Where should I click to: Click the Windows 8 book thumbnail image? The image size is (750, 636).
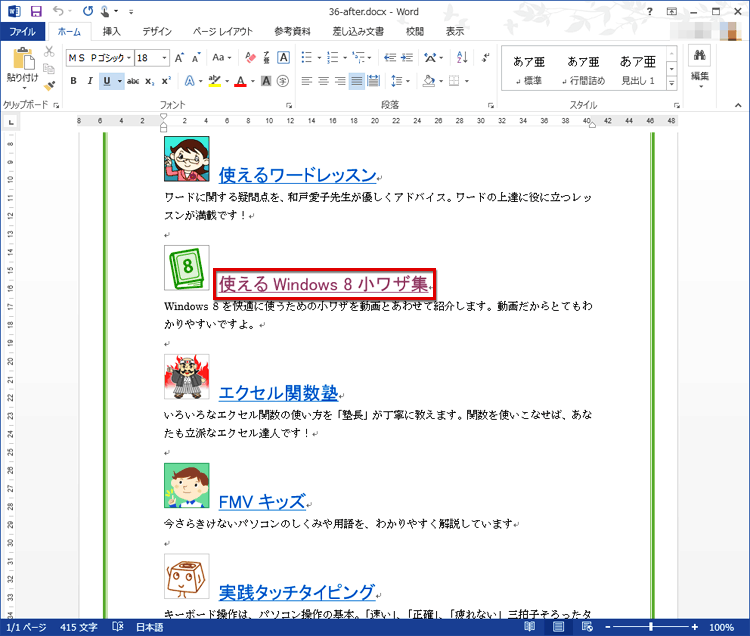(x=187, y=268)
